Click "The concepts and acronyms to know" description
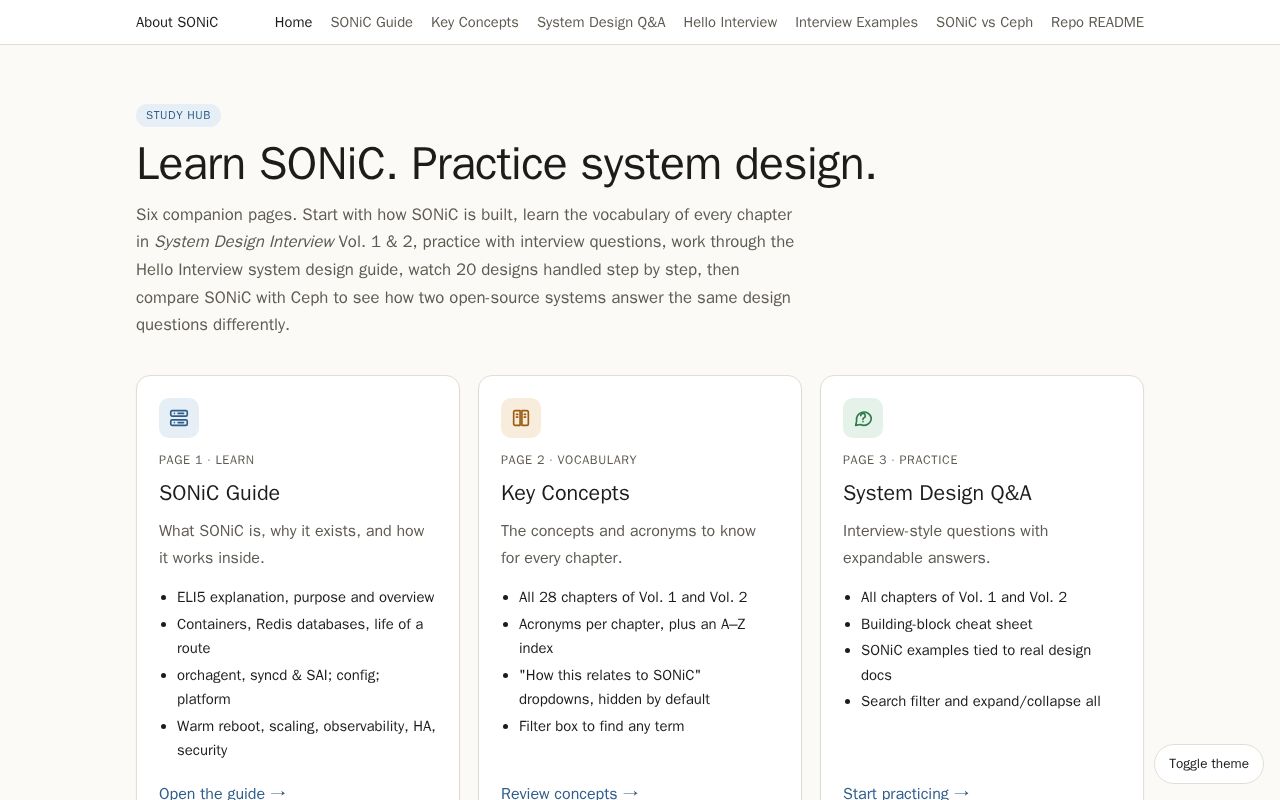 click(628, 544)
